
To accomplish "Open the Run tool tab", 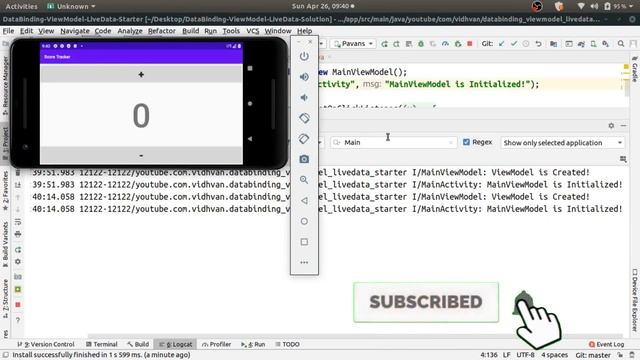I will tap(253, 344).
